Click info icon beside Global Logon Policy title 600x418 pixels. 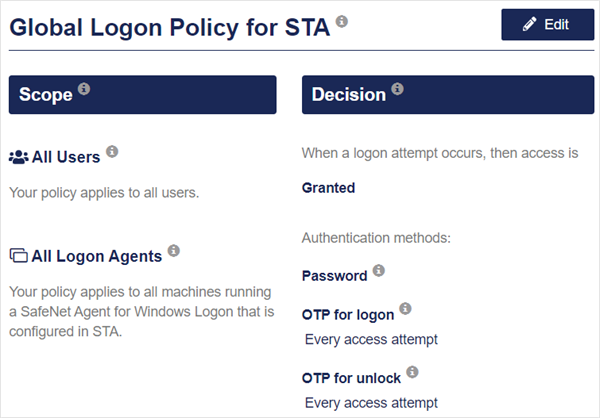pyautogui.click(x=343, y=21)
